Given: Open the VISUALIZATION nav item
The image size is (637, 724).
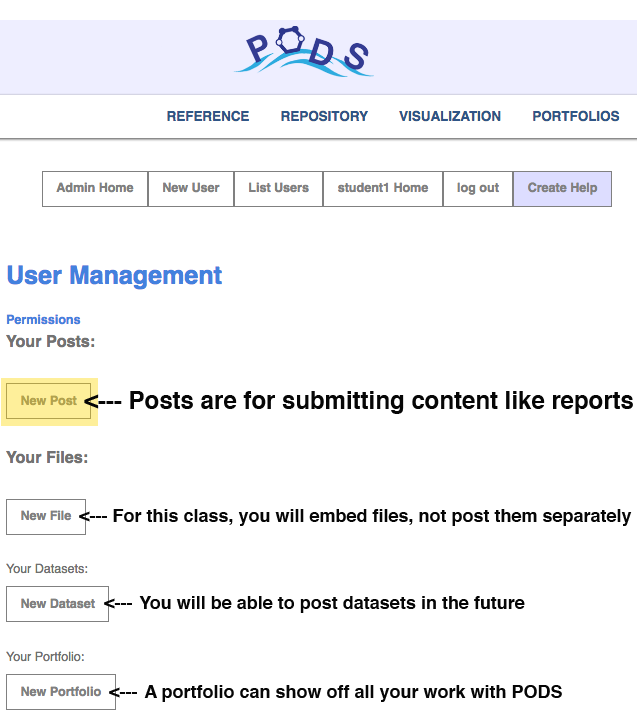Looking at the screenshot, I should [450, 116].
